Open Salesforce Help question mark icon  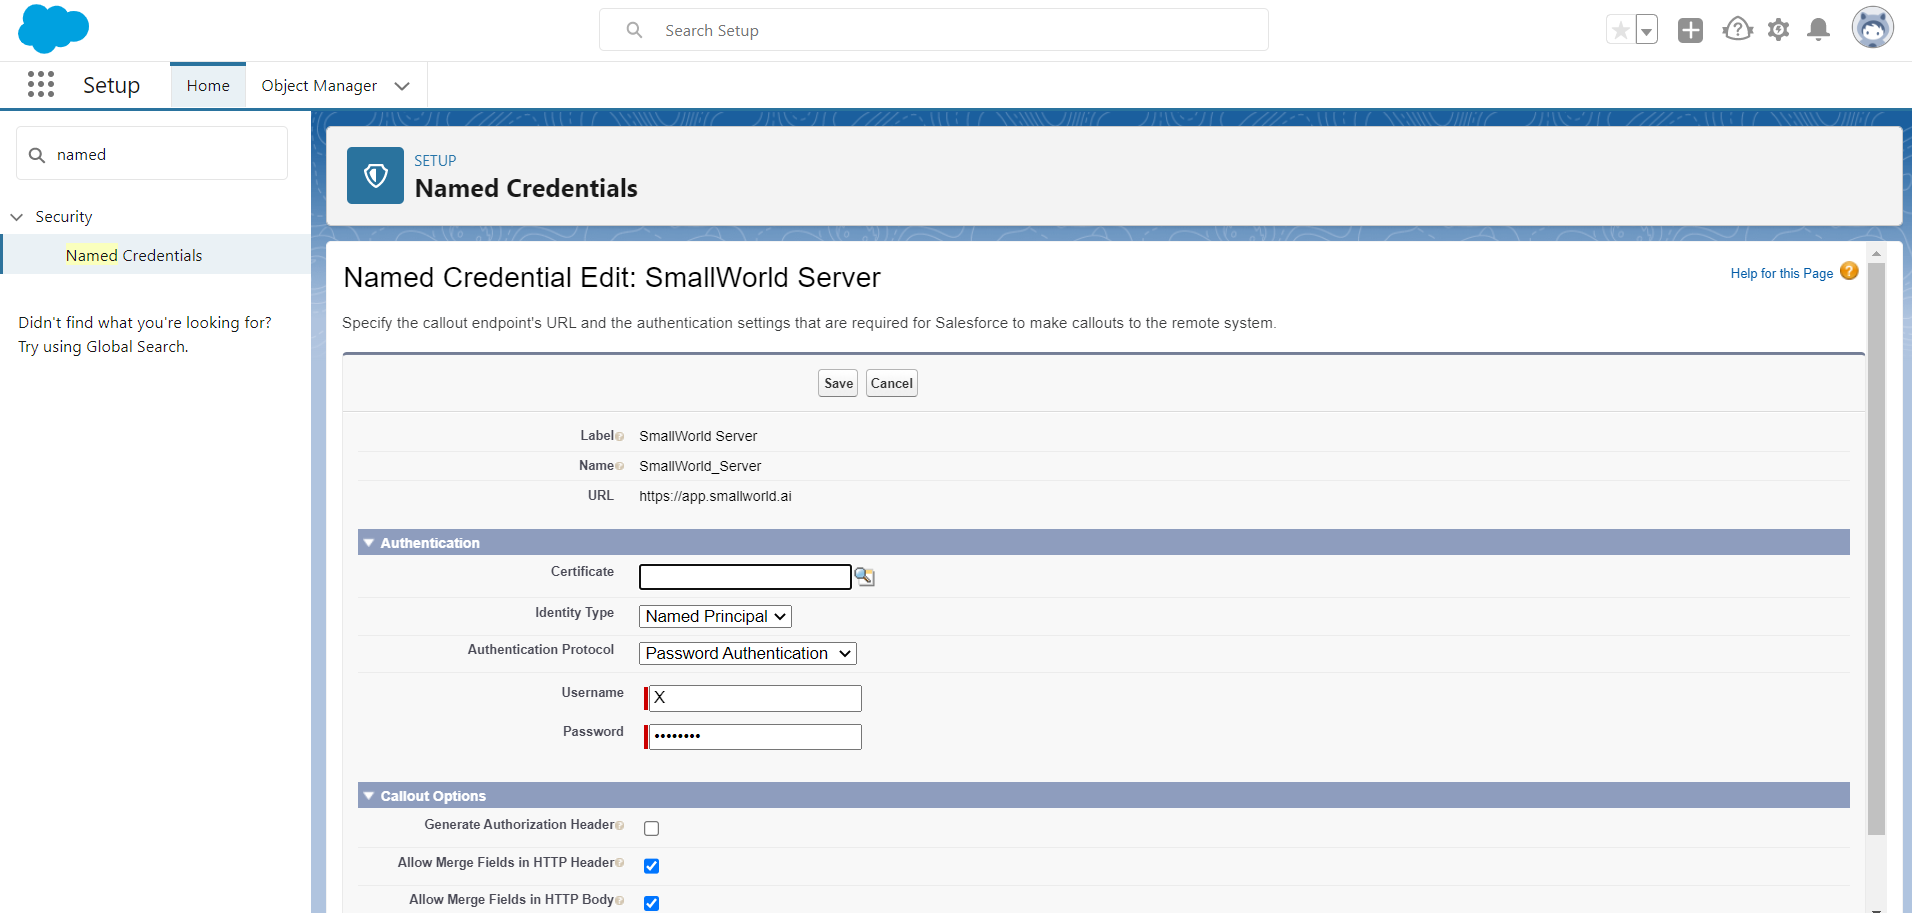point(1737,30)
